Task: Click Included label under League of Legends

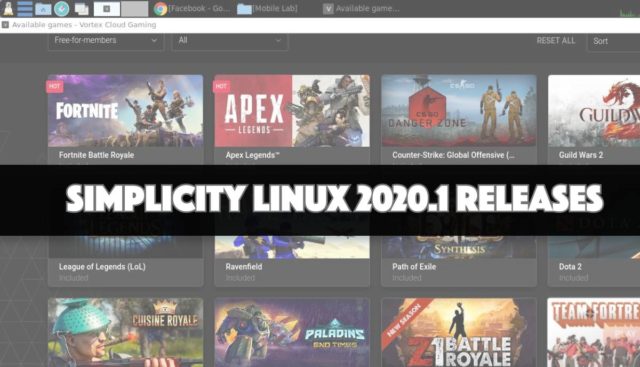Action: [73, 278]
